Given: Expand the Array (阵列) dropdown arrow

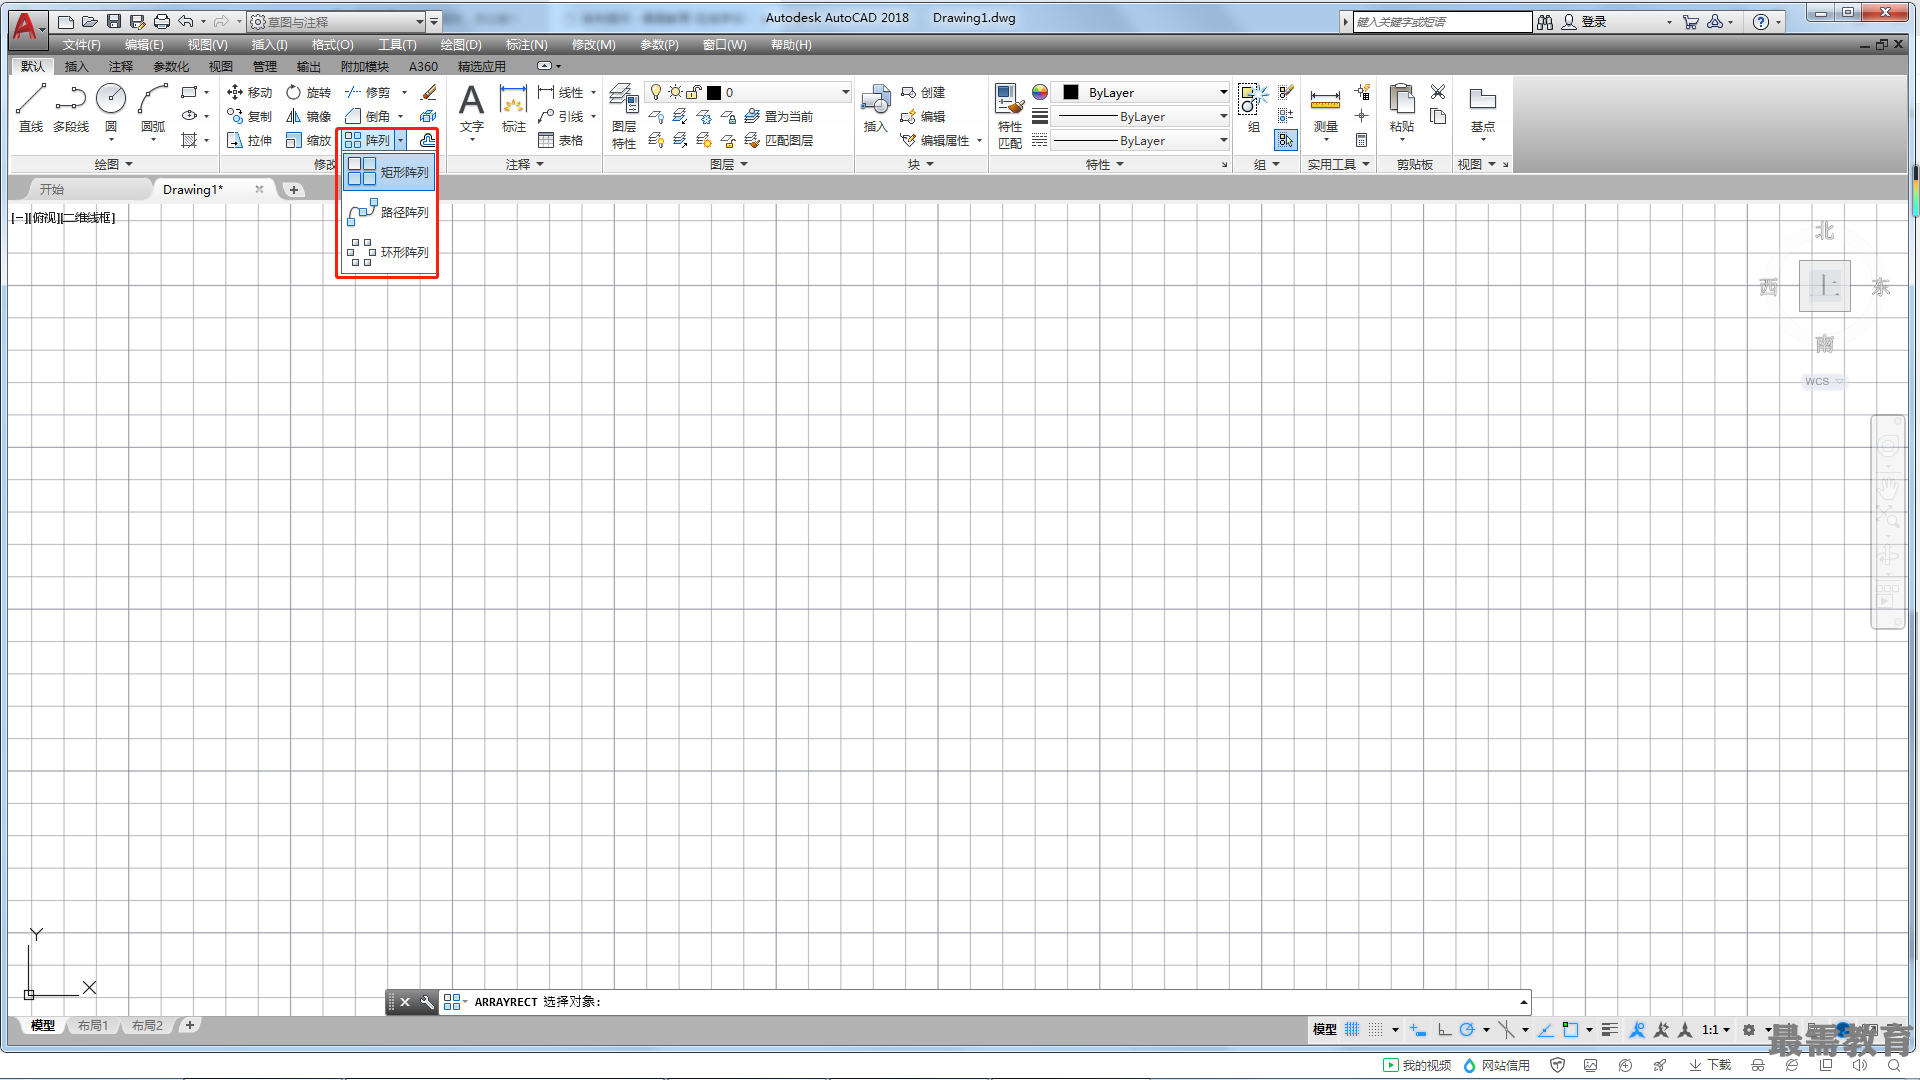Looking at the screenshot, I should (x=400, y=140).
